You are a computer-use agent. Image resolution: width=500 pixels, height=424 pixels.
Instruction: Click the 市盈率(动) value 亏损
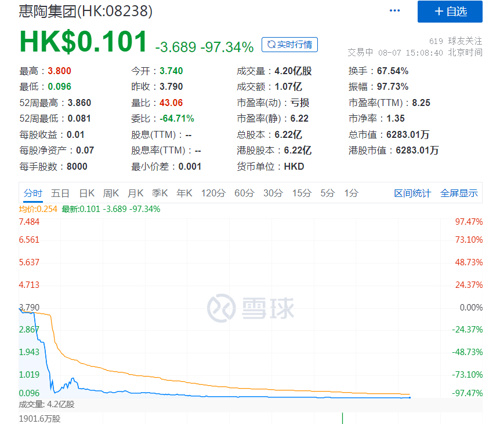point(300,103)
